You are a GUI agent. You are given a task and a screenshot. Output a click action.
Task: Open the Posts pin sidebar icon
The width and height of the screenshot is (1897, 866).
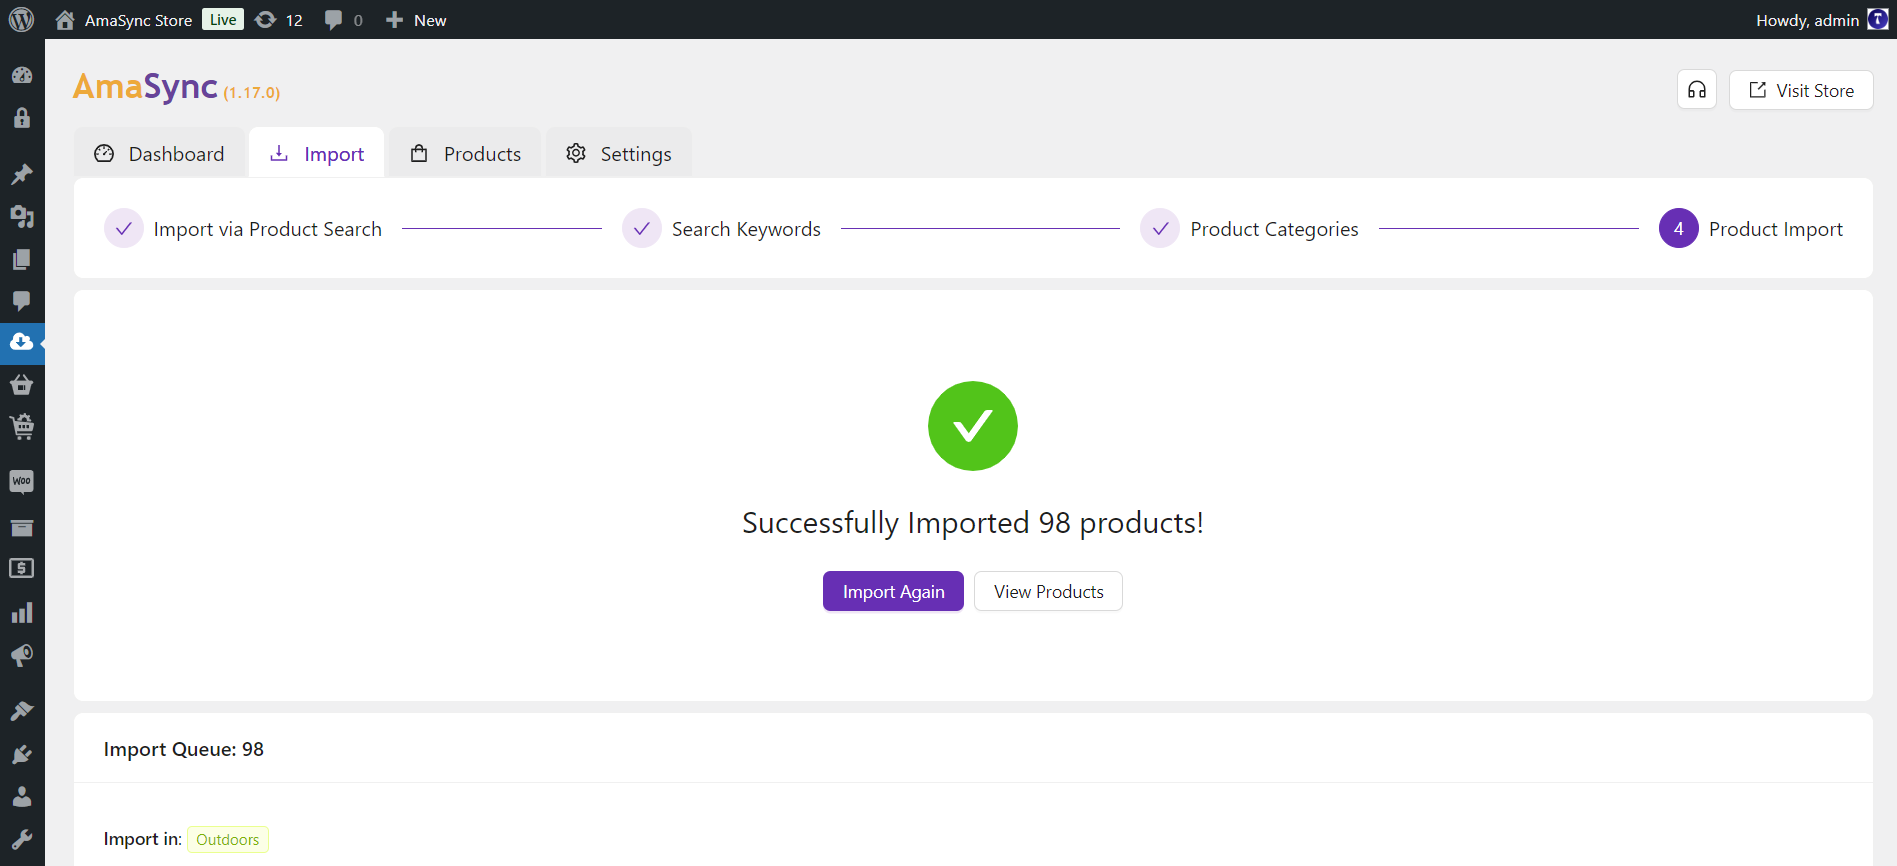pyautogui.click(x=21, y=174)
